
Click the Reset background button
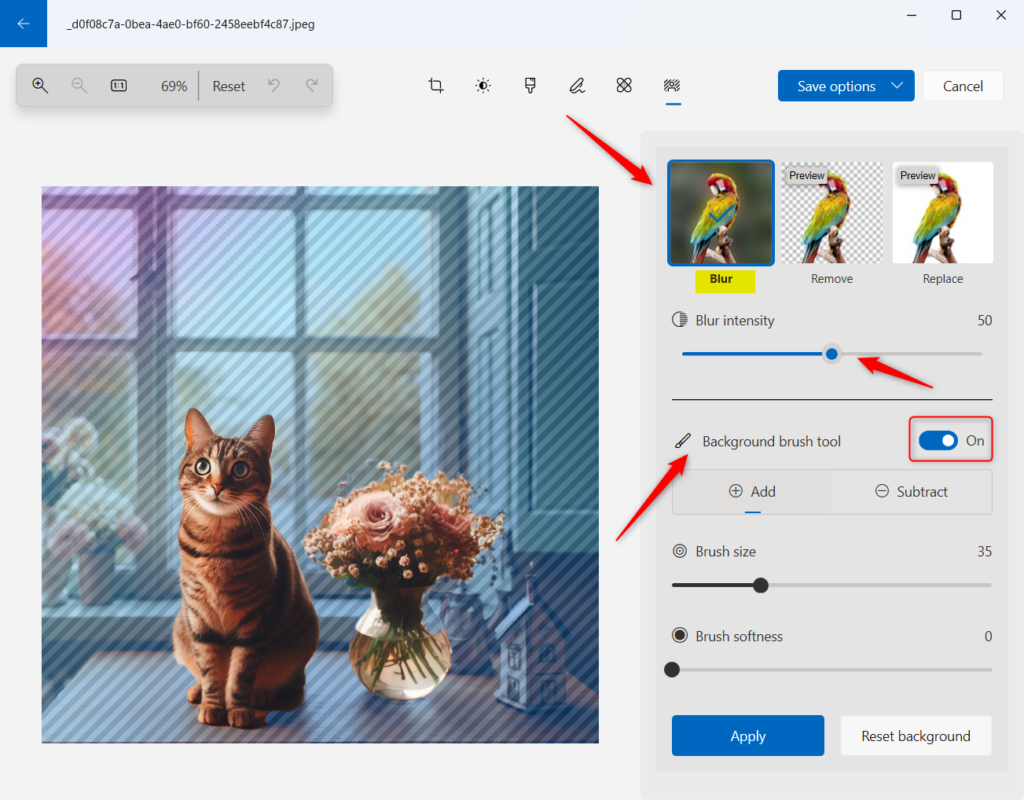click(916, 736)
